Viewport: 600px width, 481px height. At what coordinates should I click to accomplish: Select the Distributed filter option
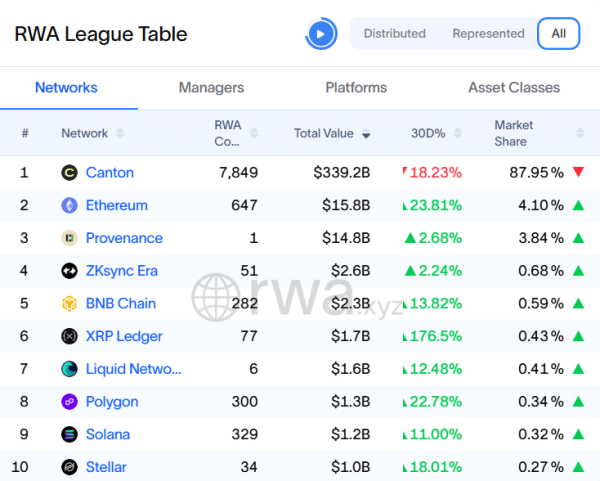pos(394,34)
